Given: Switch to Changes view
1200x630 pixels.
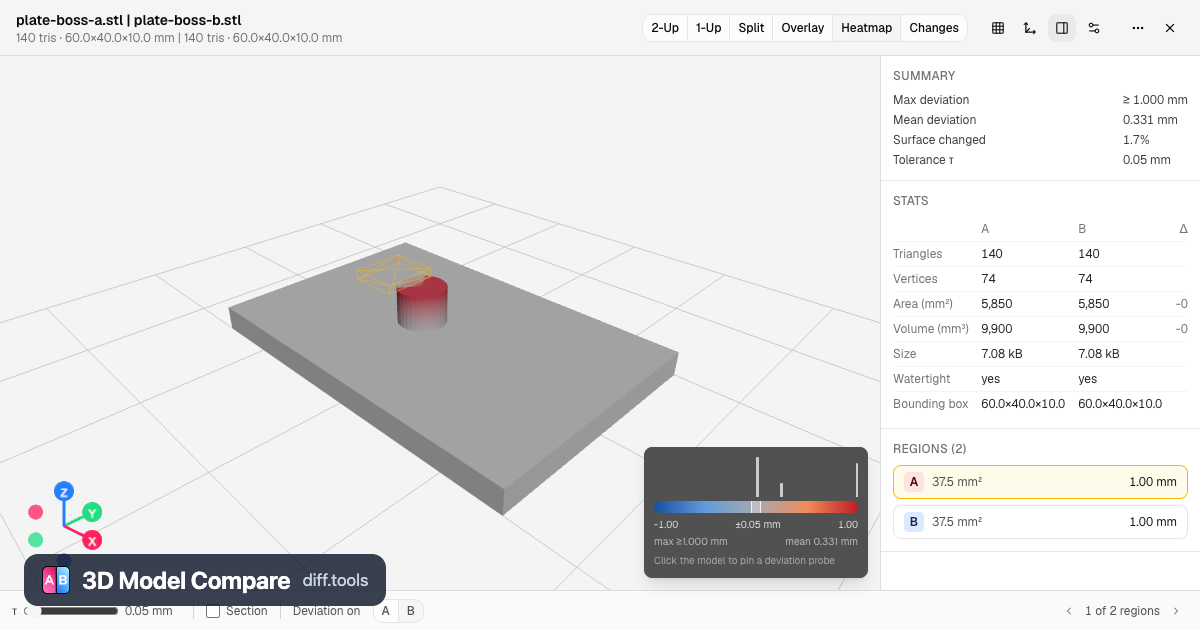Looking at the screenshot, I should (934, 28).
